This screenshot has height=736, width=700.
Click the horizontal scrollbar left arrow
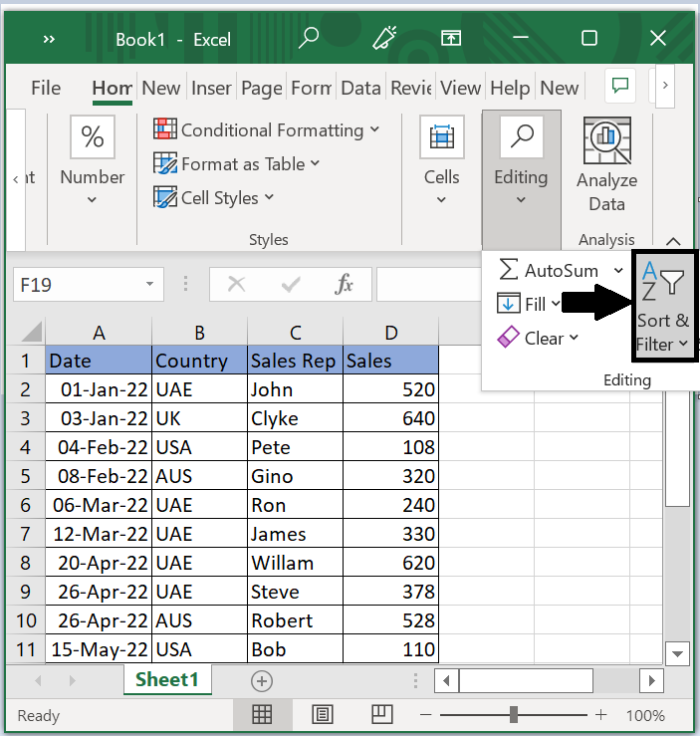[446, 681]
